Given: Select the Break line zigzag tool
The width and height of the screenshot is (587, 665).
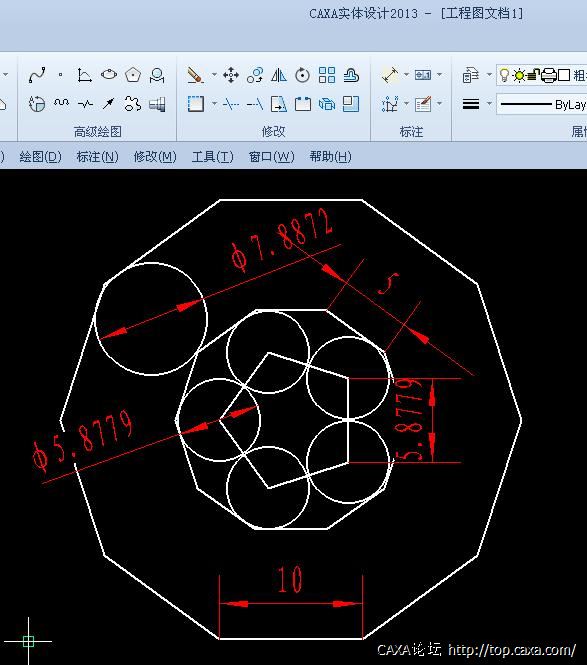Looking at the screenshot, I should 85,103.
